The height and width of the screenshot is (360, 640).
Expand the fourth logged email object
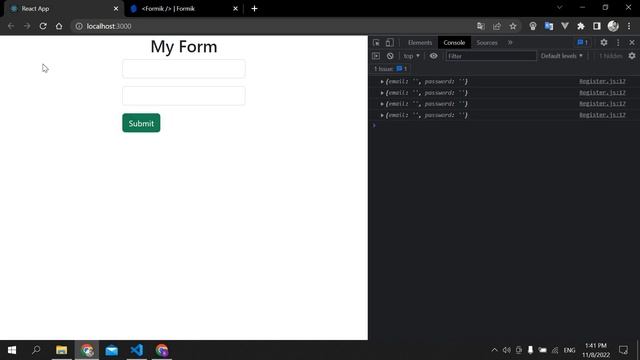point(382,115)
